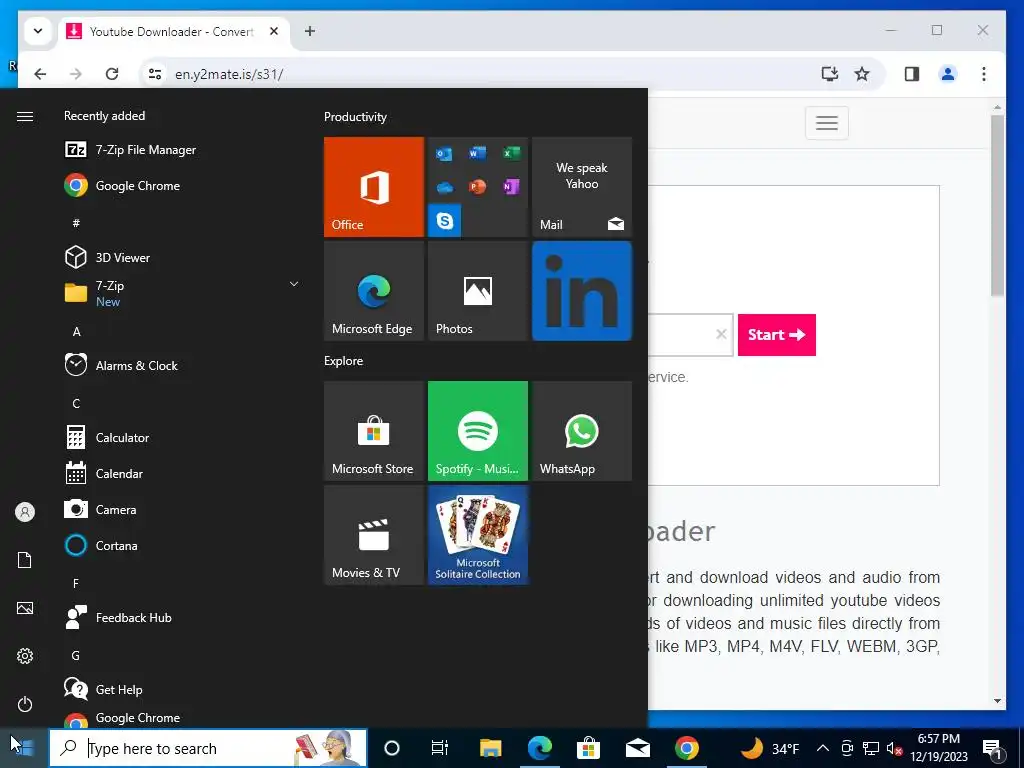
Task: Open the WhatsApp tile
Action: click(x=582, y=431)
